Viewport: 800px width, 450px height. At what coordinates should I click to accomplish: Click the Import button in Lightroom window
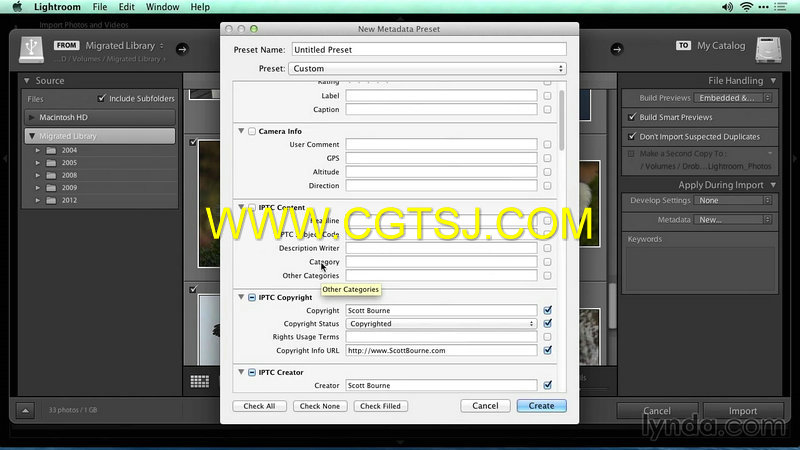(x=743, y=411)
